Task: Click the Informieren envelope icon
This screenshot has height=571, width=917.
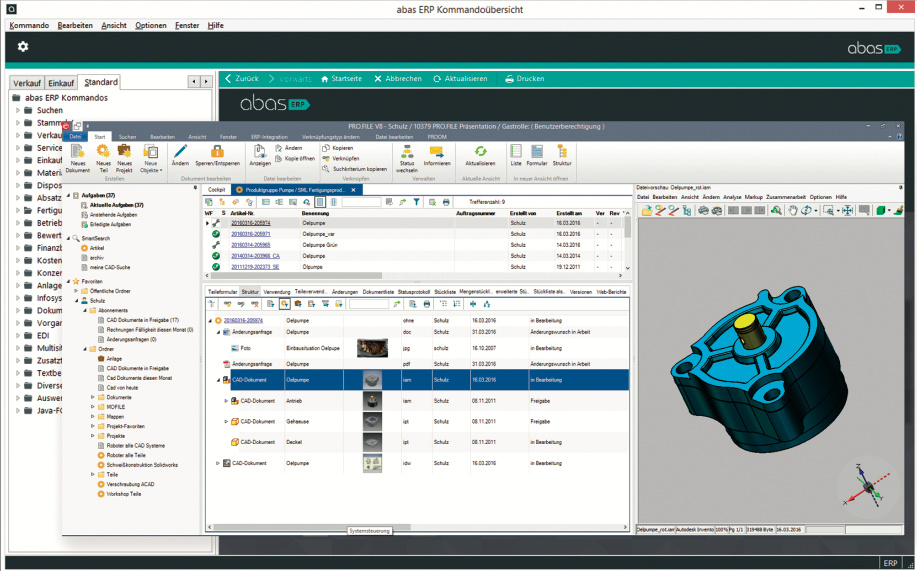Action: (436, 150)
